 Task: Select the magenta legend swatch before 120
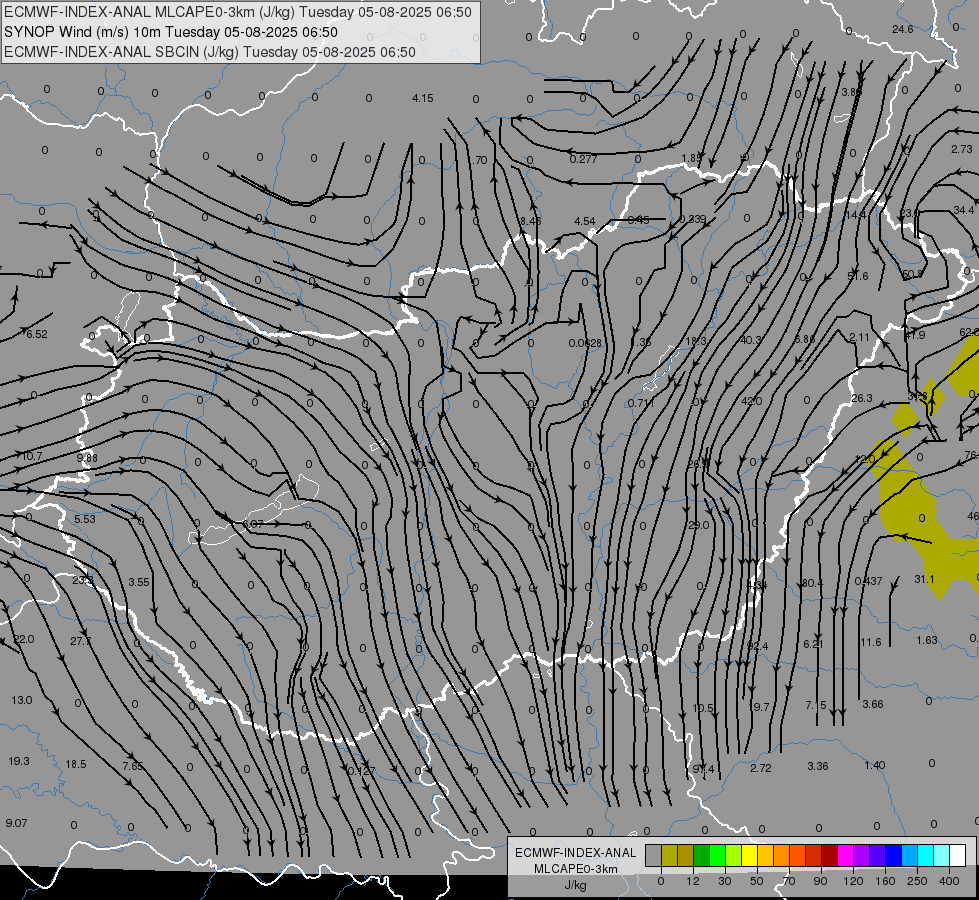(845, 855)
